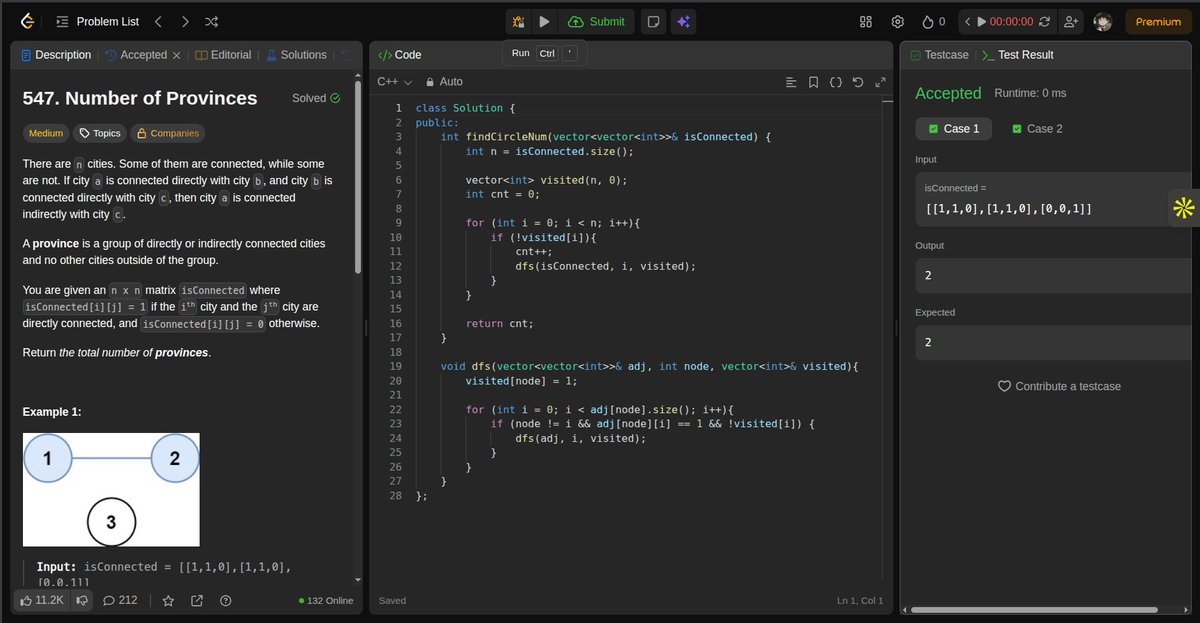
Task: Open the user profile avatar
Action: pos(1103,21)
